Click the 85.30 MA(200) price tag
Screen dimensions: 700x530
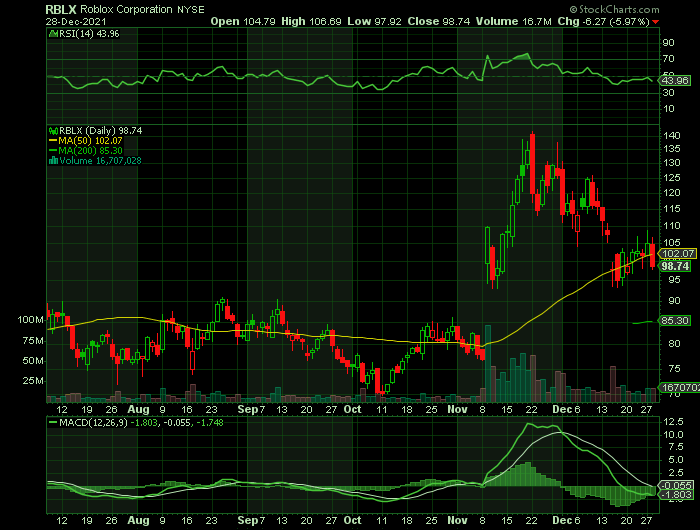(x=675, y=321)
